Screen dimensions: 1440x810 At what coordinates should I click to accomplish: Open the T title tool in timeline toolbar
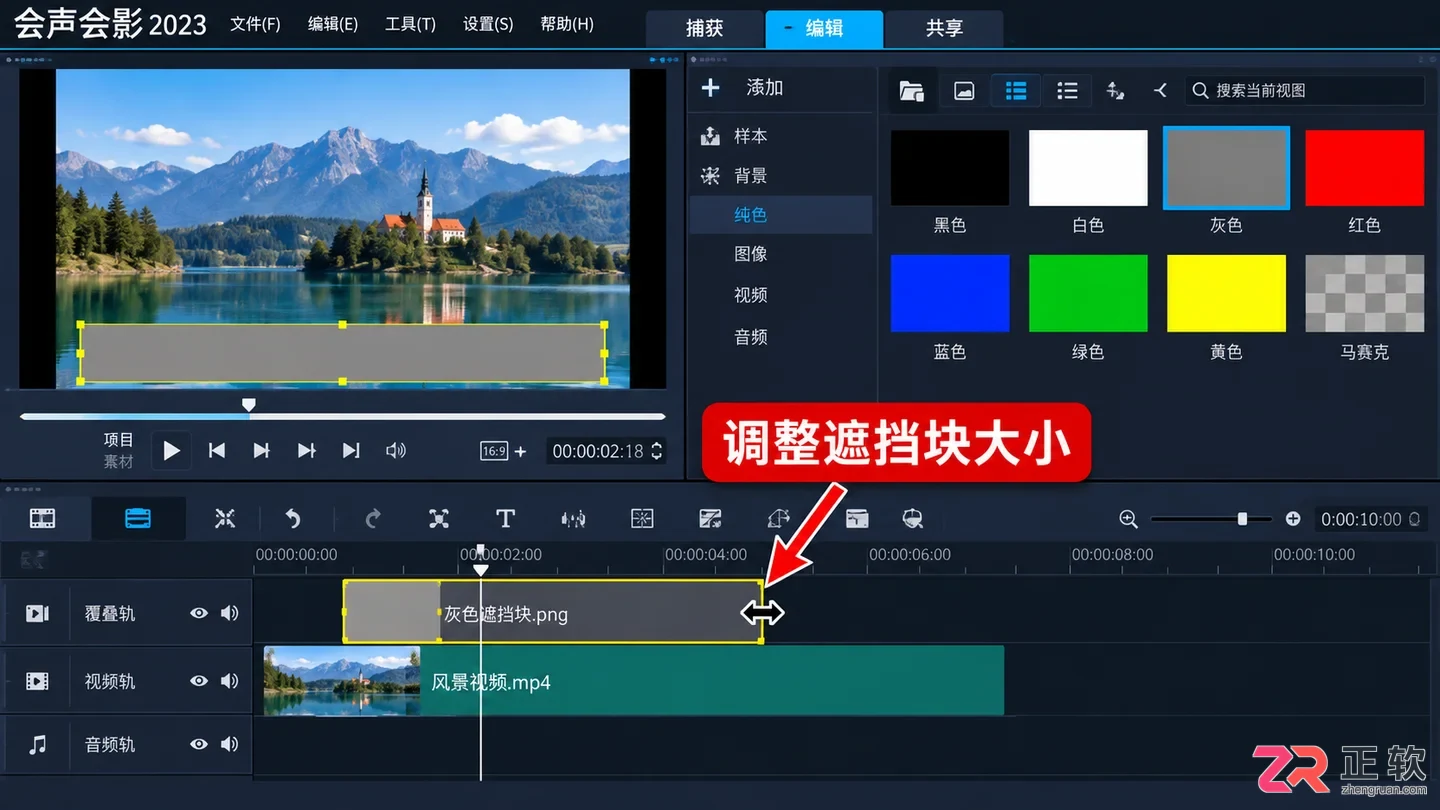505,518
